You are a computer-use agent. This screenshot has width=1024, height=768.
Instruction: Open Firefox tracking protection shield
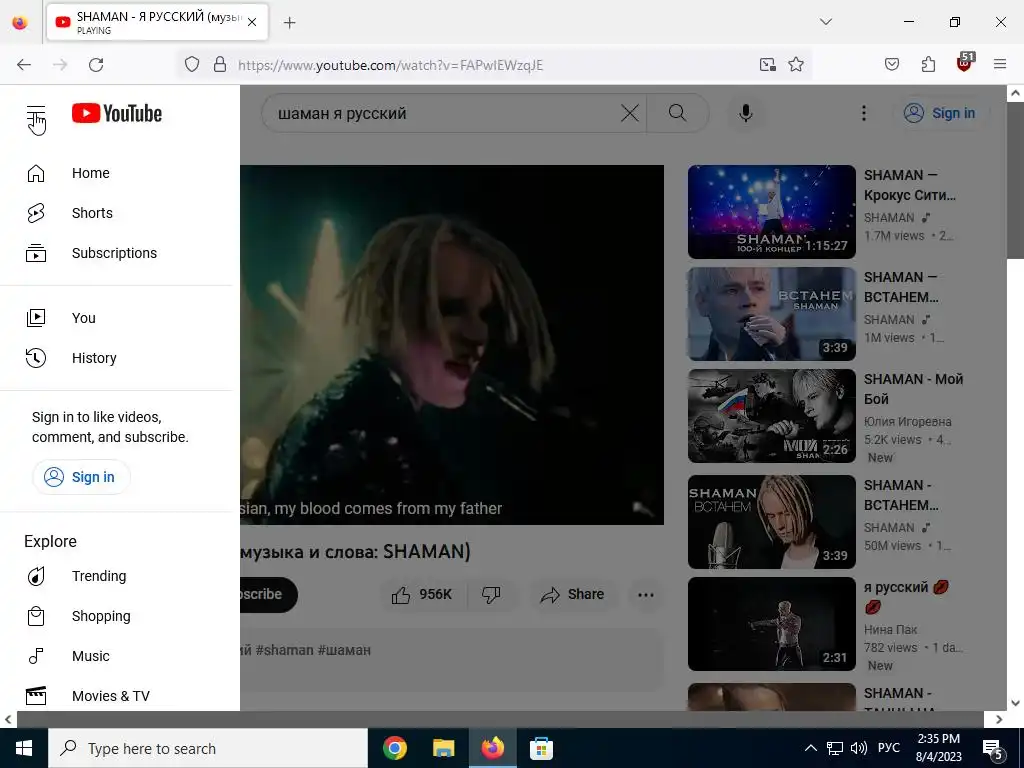191,64
